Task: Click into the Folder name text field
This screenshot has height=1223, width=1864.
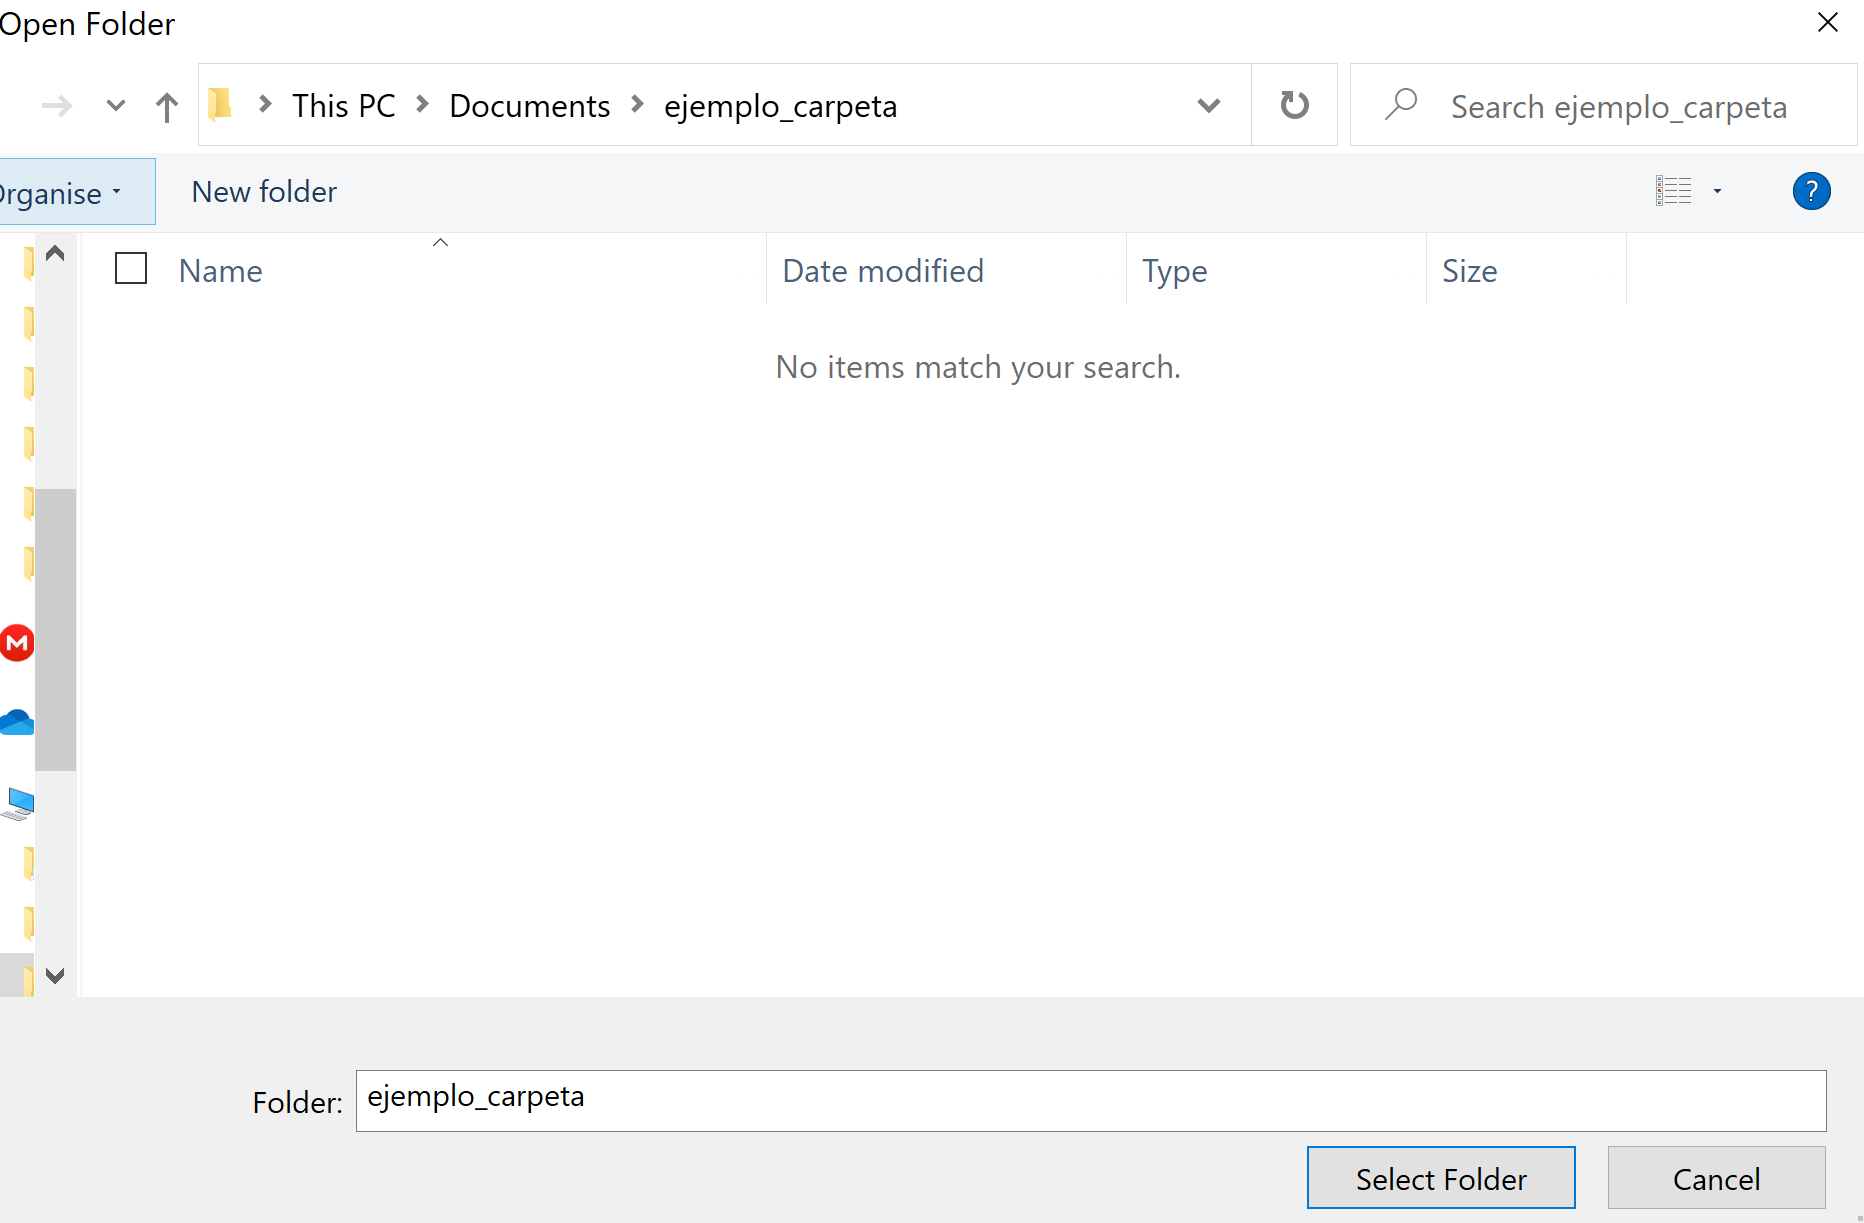Action: (x=1090, y=1100)
